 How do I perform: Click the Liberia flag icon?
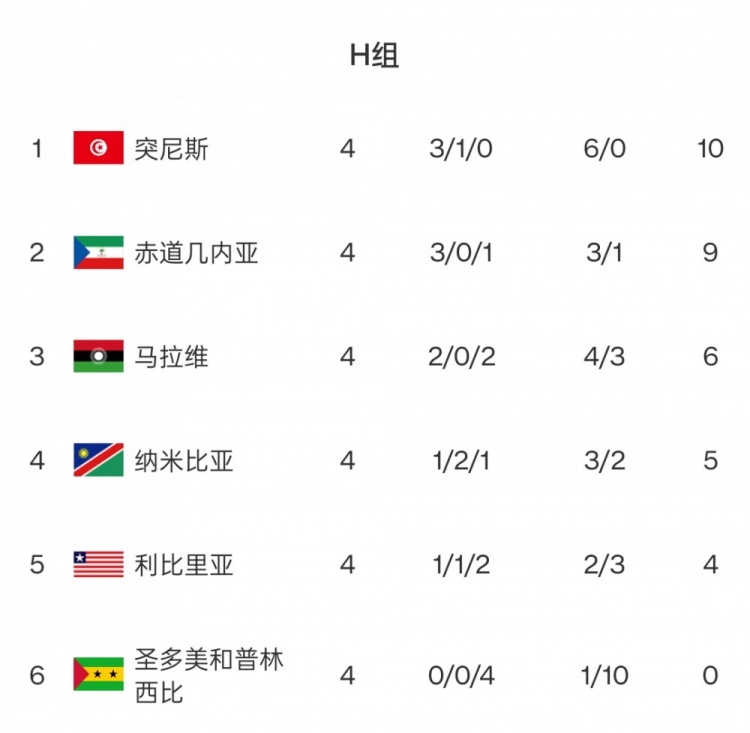(x=98, y=564)
